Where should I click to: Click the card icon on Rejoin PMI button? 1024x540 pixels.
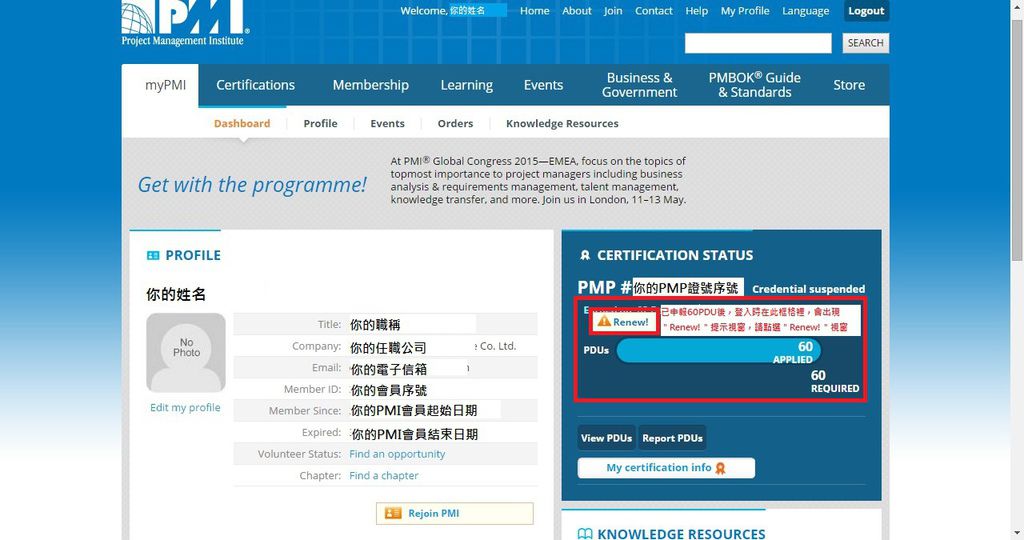tap(393, 513)
